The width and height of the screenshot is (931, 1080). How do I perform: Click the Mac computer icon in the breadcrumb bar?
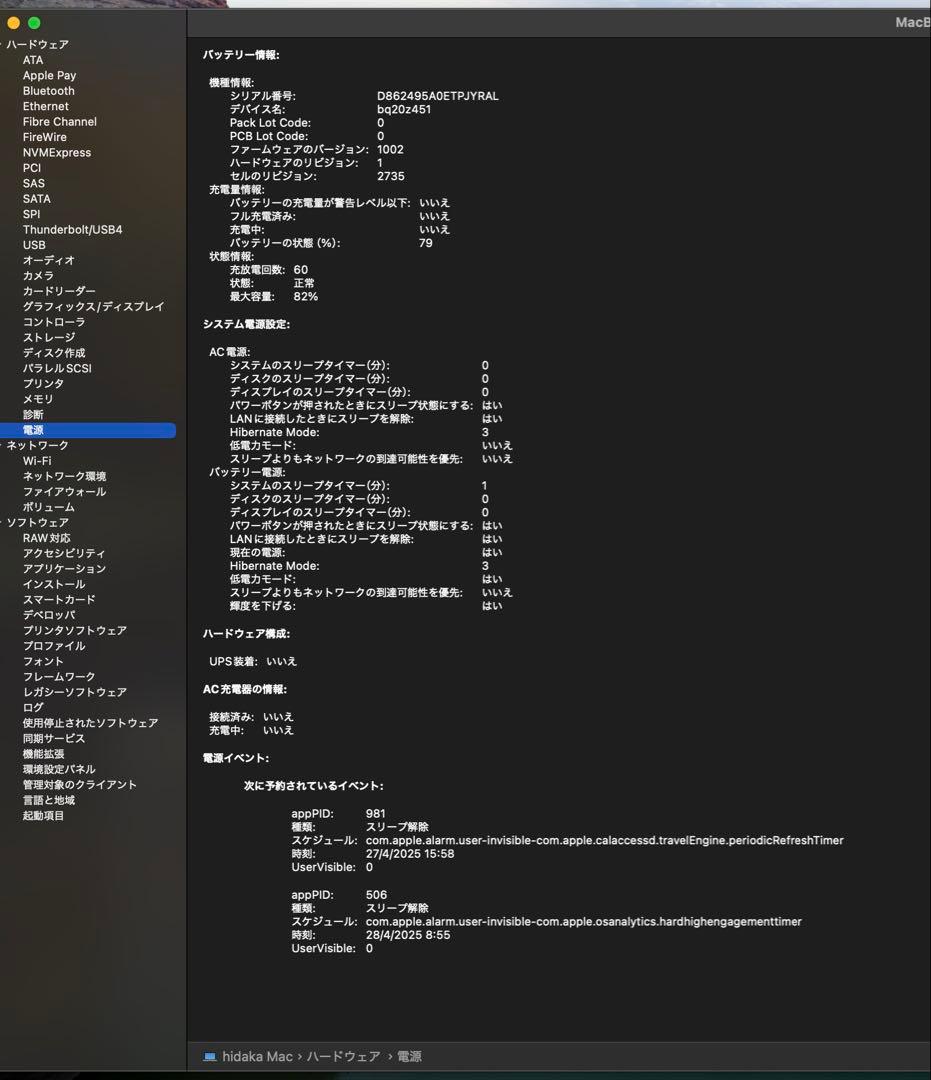208,1056
